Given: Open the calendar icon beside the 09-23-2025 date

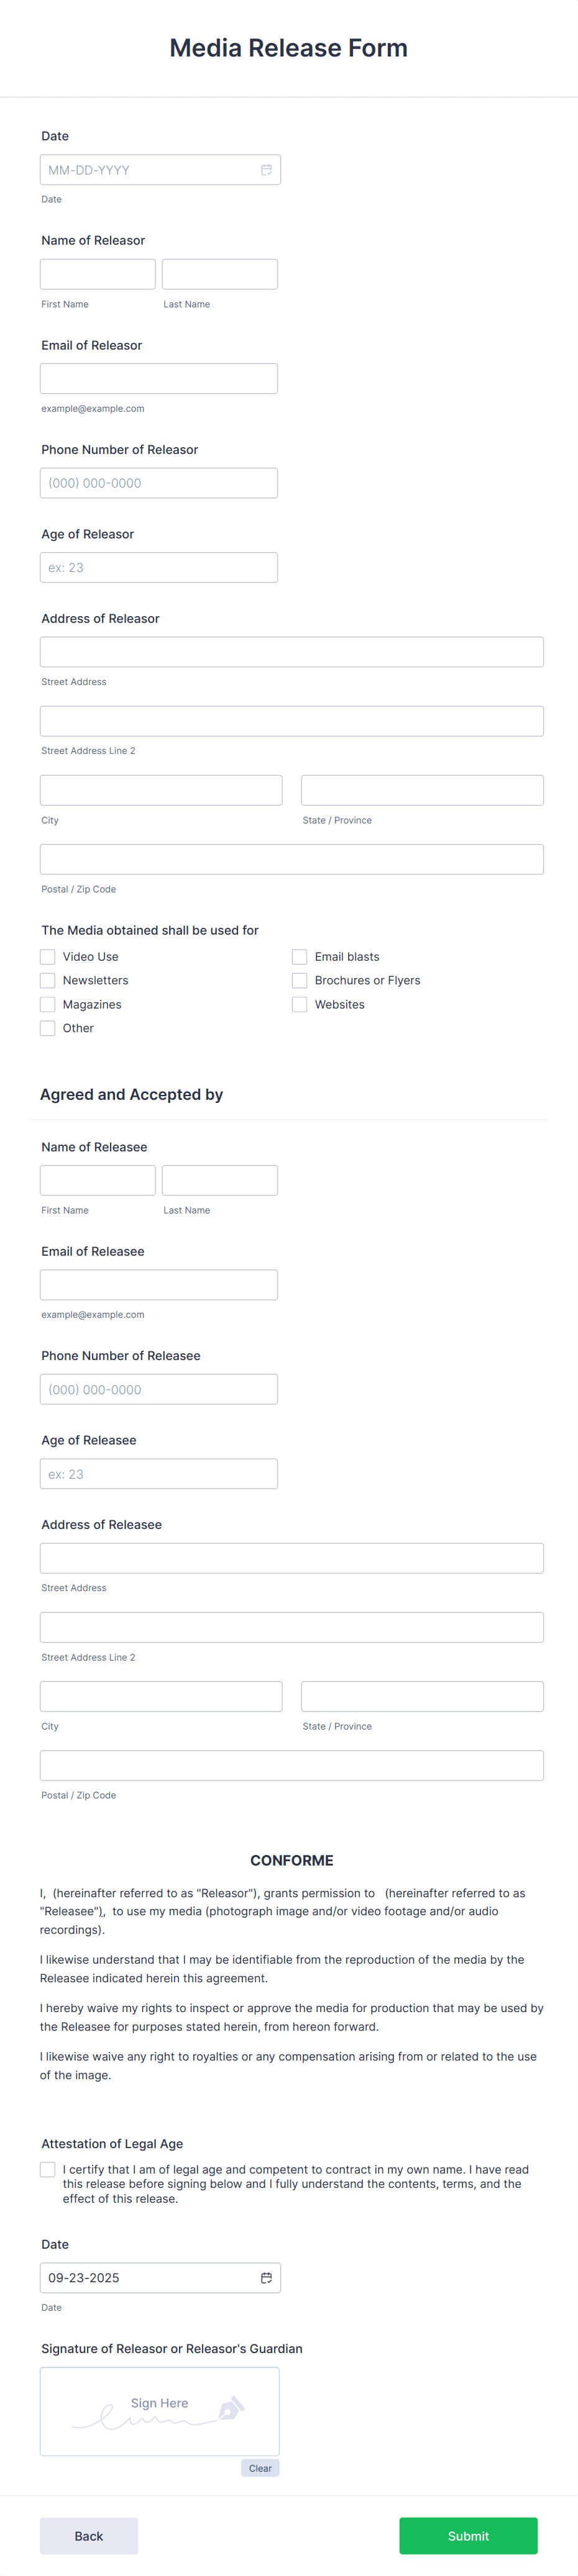Looking at the screenshot, I should pos(266,2278).
